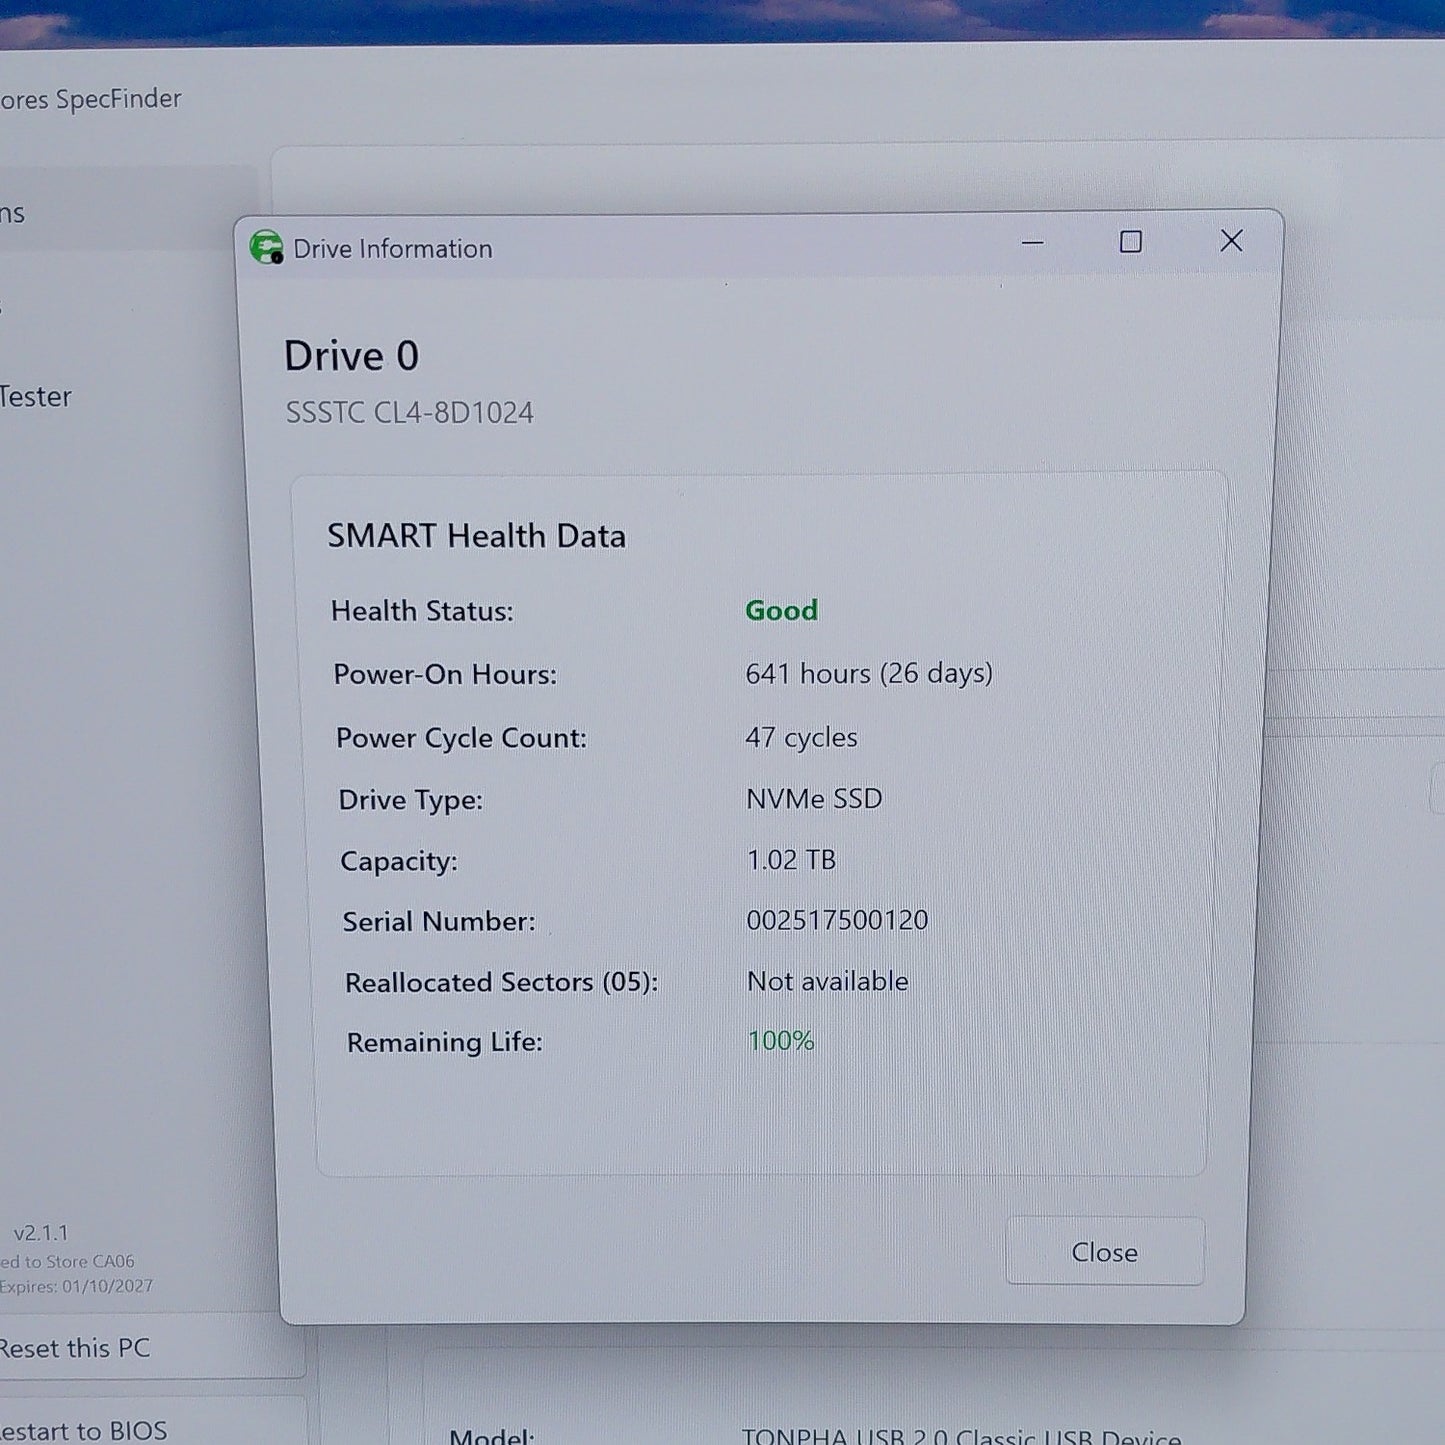The image size is (1445, 1445).
Task: Click the Drive Information title text
Action: (392, 248)
